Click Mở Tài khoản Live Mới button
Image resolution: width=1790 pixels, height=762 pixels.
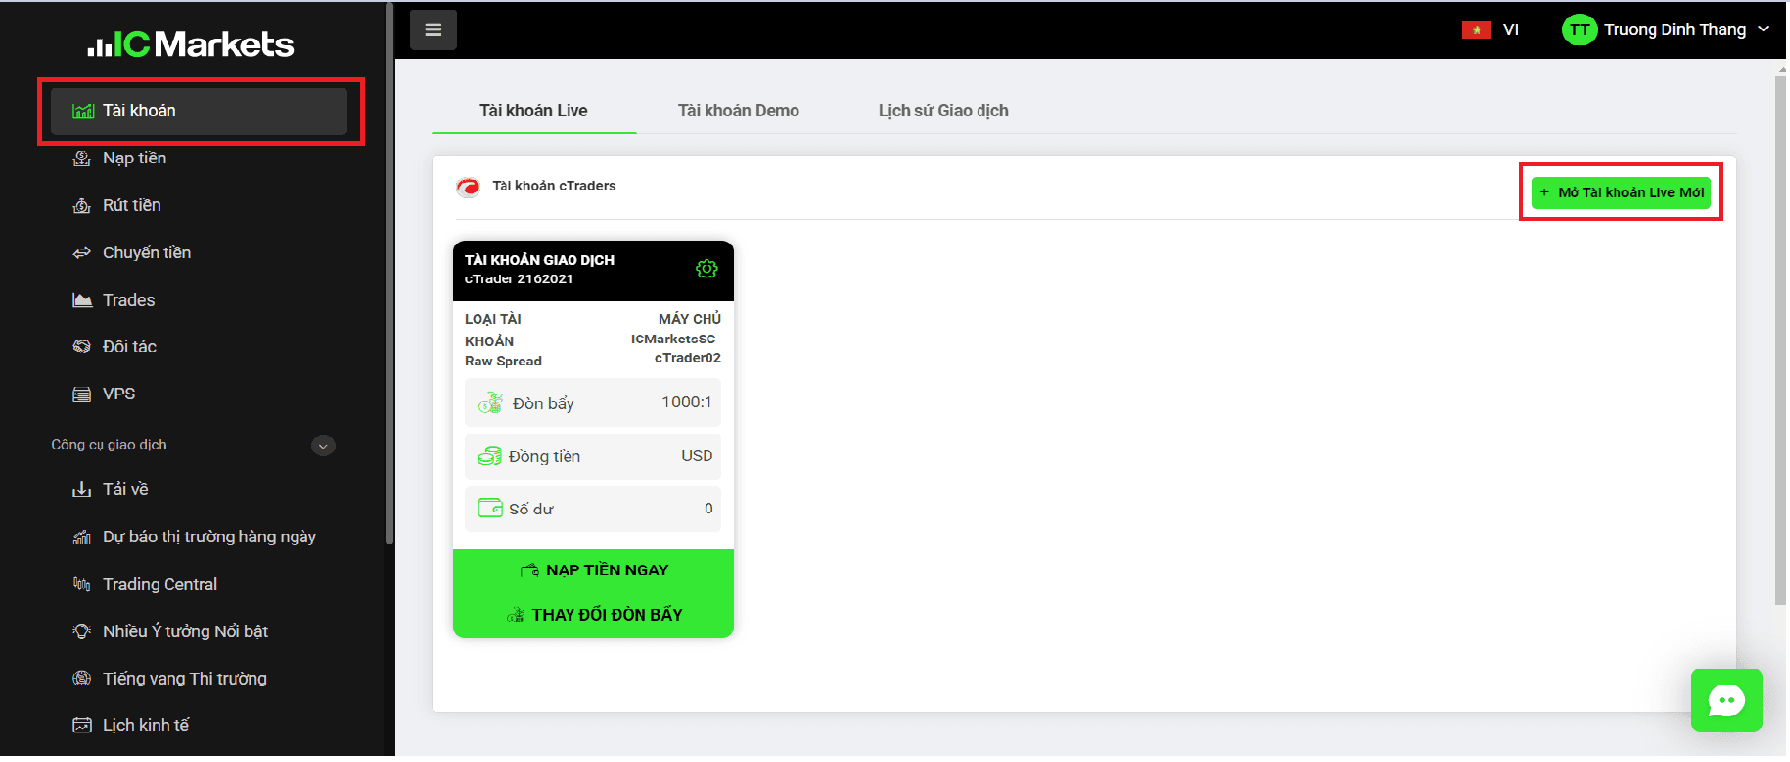coord(1621,192)
